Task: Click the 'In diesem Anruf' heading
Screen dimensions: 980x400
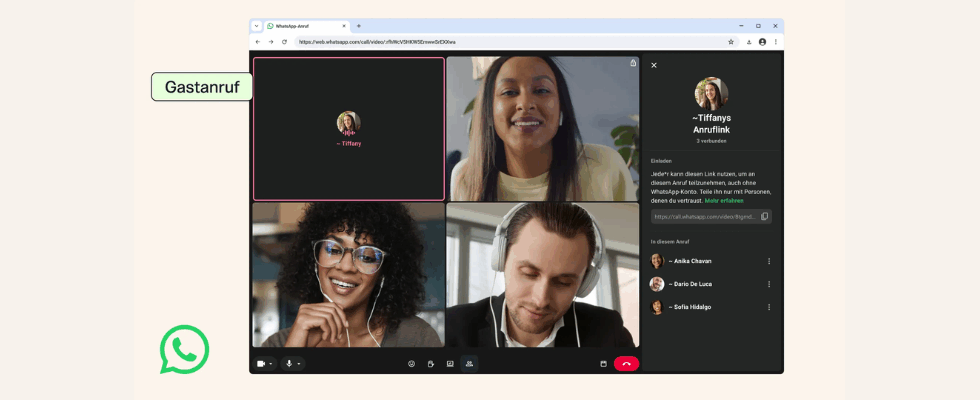Action: pyautogui.click(x=669, y=241)
